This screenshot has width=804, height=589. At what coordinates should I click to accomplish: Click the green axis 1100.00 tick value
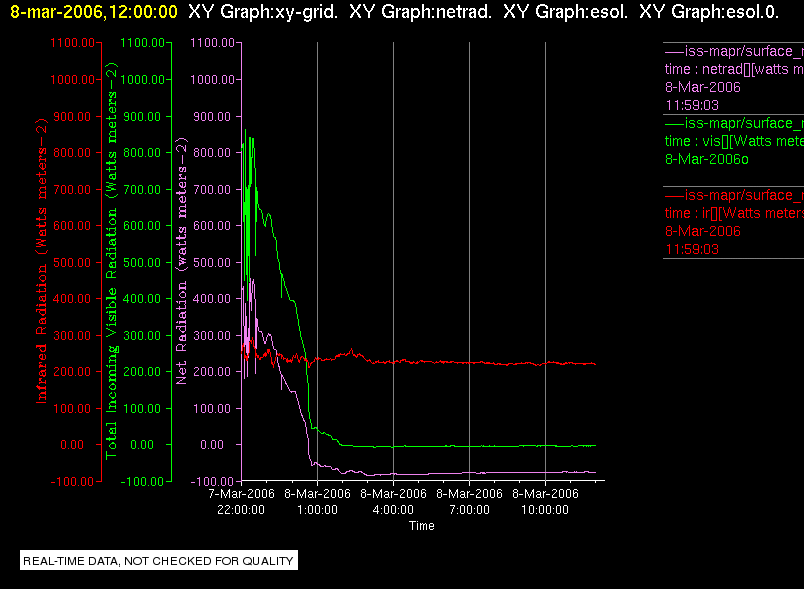142,43
